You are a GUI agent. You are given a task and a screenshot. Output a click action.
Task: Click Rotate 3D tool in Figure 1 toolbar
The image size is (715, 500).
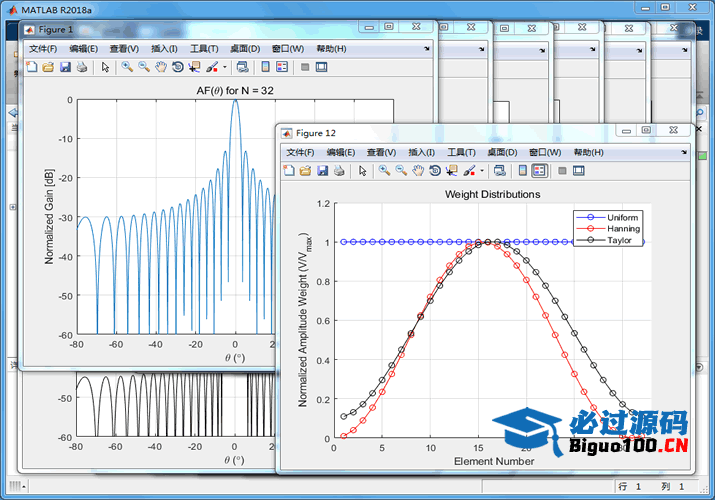(177, 67)
